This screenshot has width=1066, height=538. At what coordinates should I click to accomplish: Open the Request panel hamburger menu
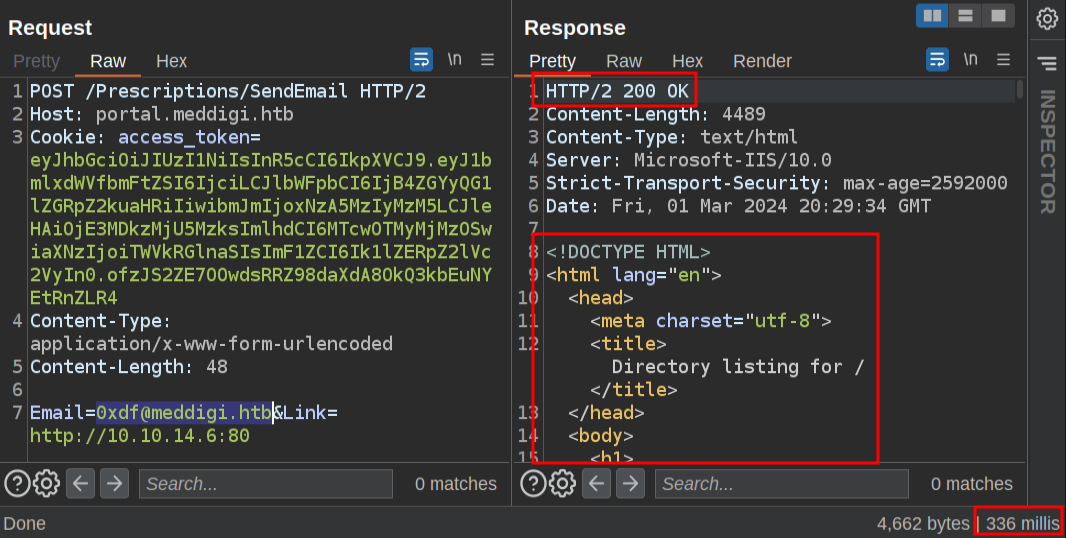[x=488, y=60]
